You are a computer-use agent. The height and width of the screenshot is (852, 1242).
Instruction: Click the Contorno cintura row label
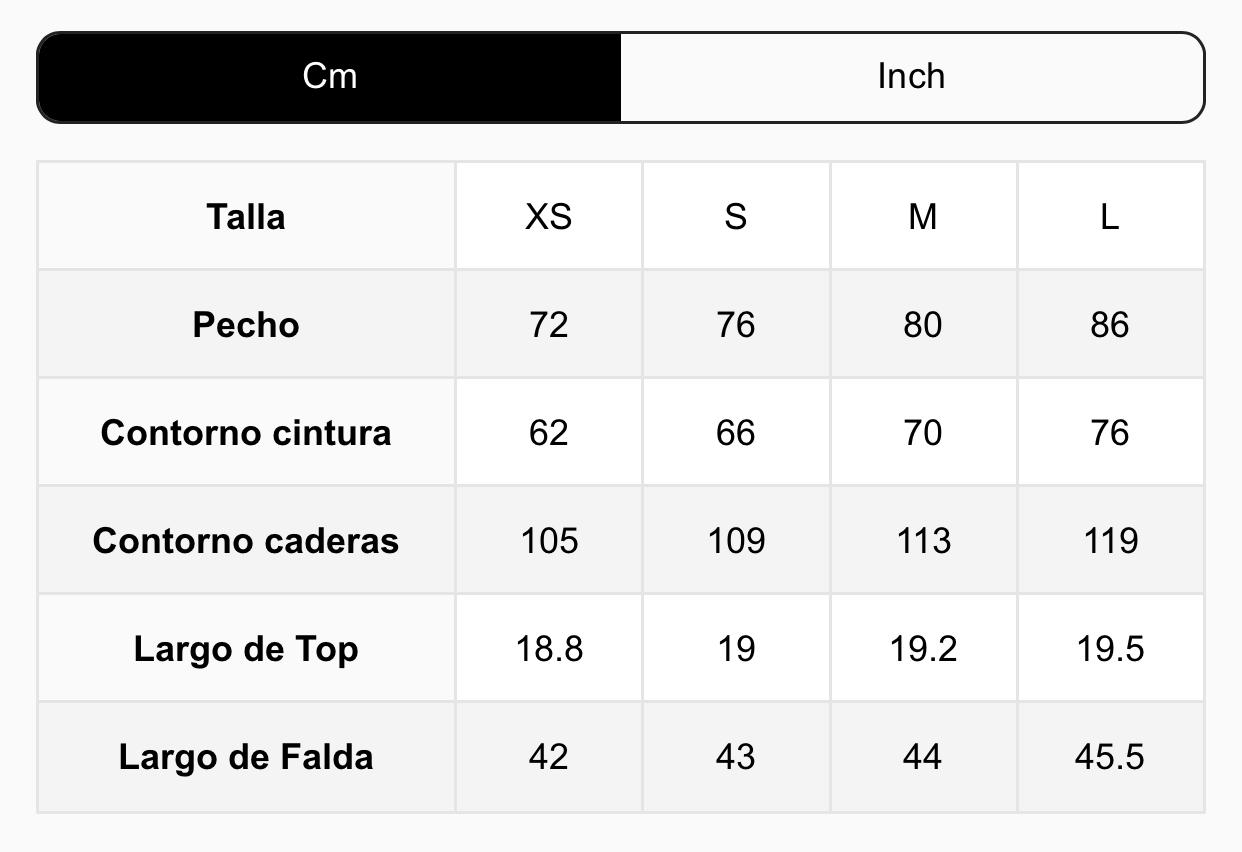pyautogui.click(x=246, y=433)
